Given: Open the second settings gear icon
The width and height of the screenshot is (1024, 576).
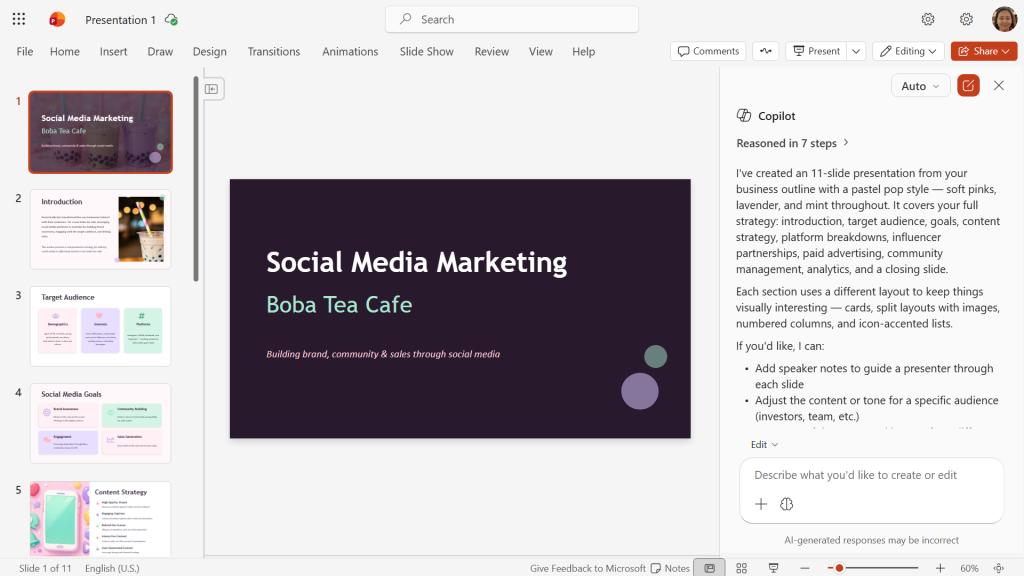Looking at the screenshot, I should [x=966, y=20].
